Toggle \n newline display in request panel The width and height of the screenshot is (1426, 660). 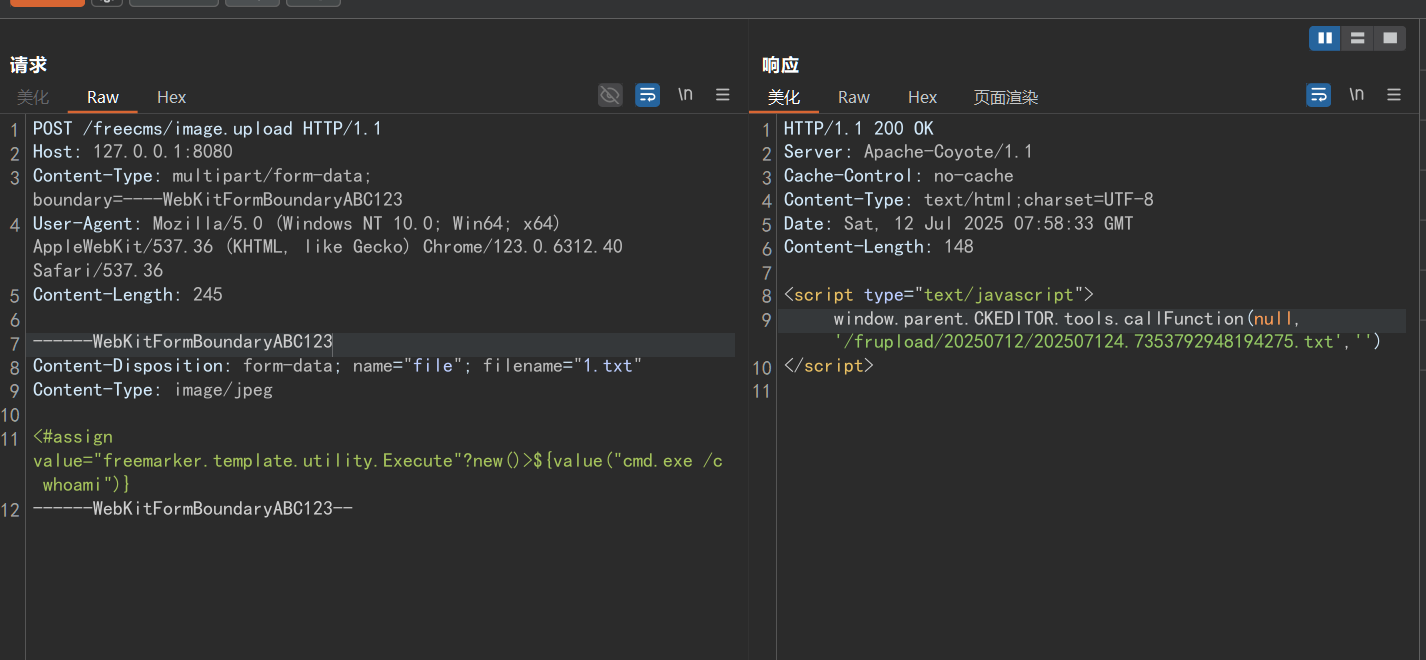pos(685,94)
